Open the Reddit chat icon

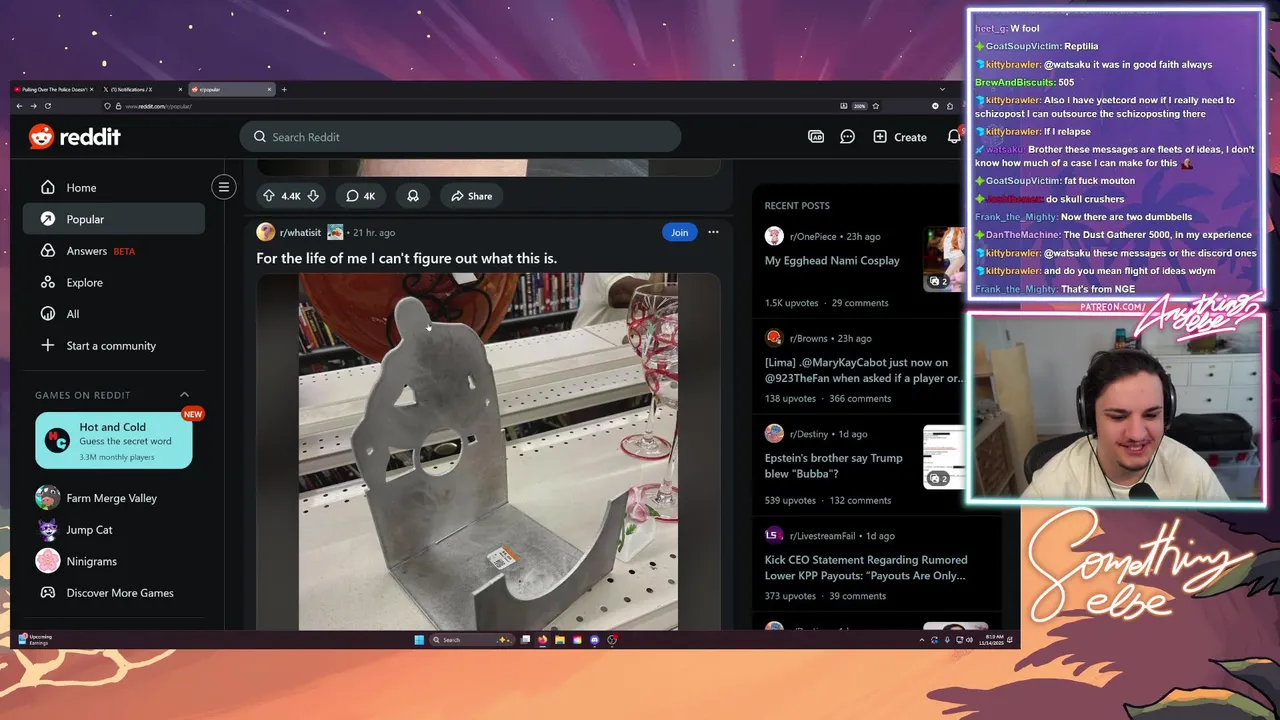click(x=848, y=137)
